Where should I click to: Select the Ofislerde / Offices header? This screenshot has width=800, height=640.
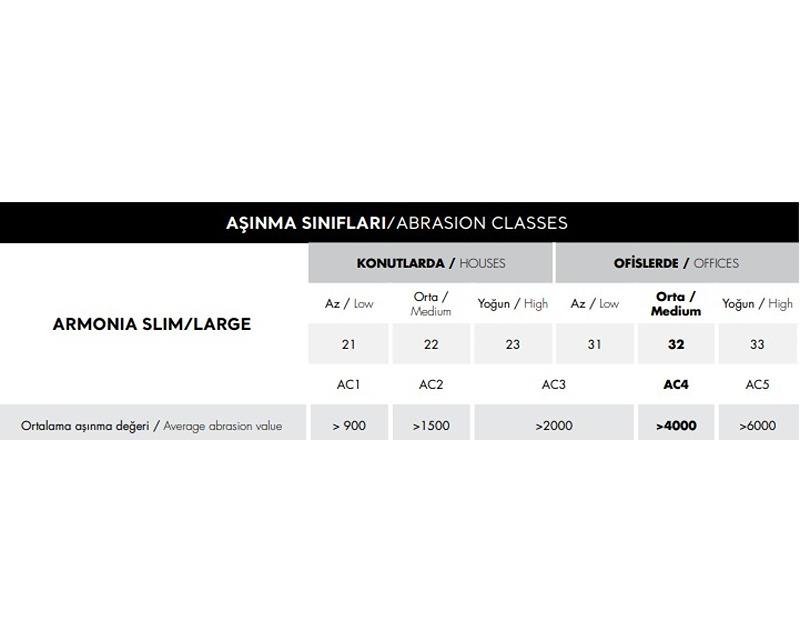(x=677, y=263)
